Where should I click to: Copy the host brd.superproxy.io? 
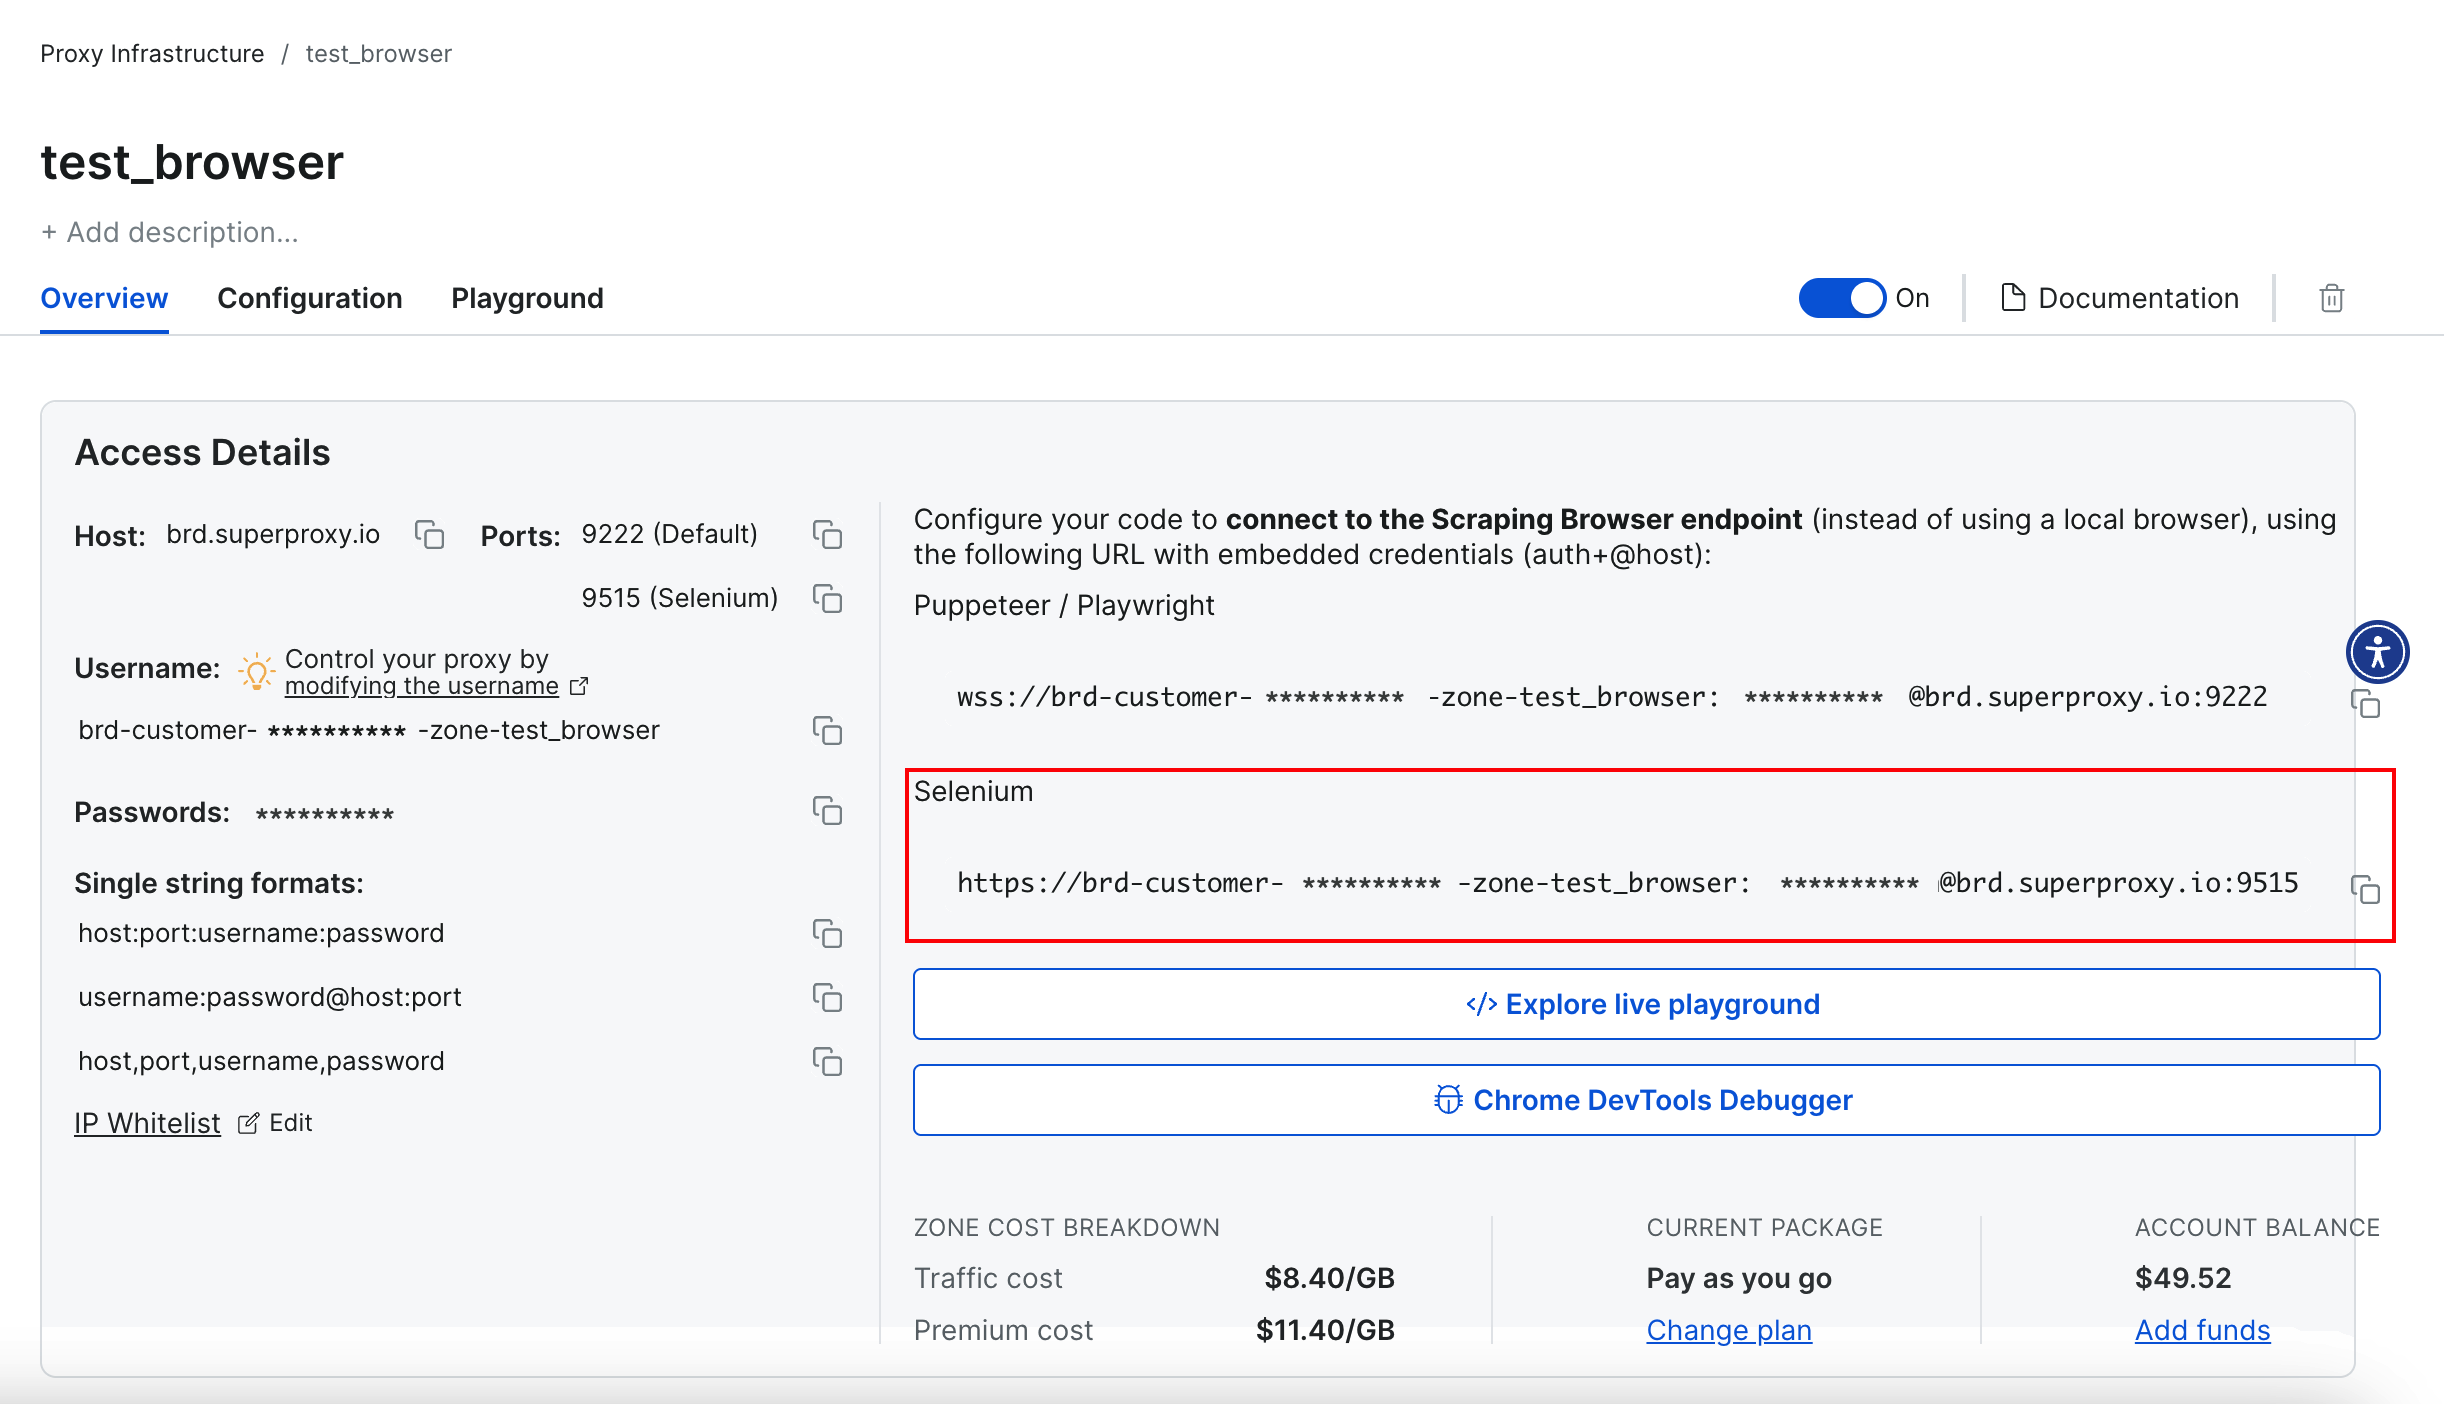pyautogui.click(x=429, y=535)
